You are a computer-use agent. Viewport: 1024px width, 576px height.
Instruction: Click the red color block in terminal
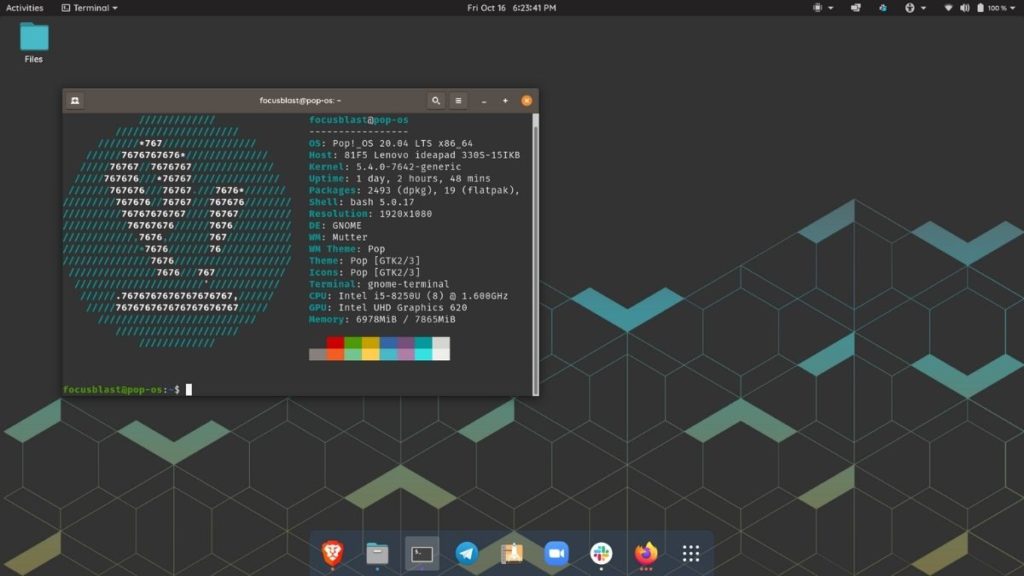(x=335, y=342)
